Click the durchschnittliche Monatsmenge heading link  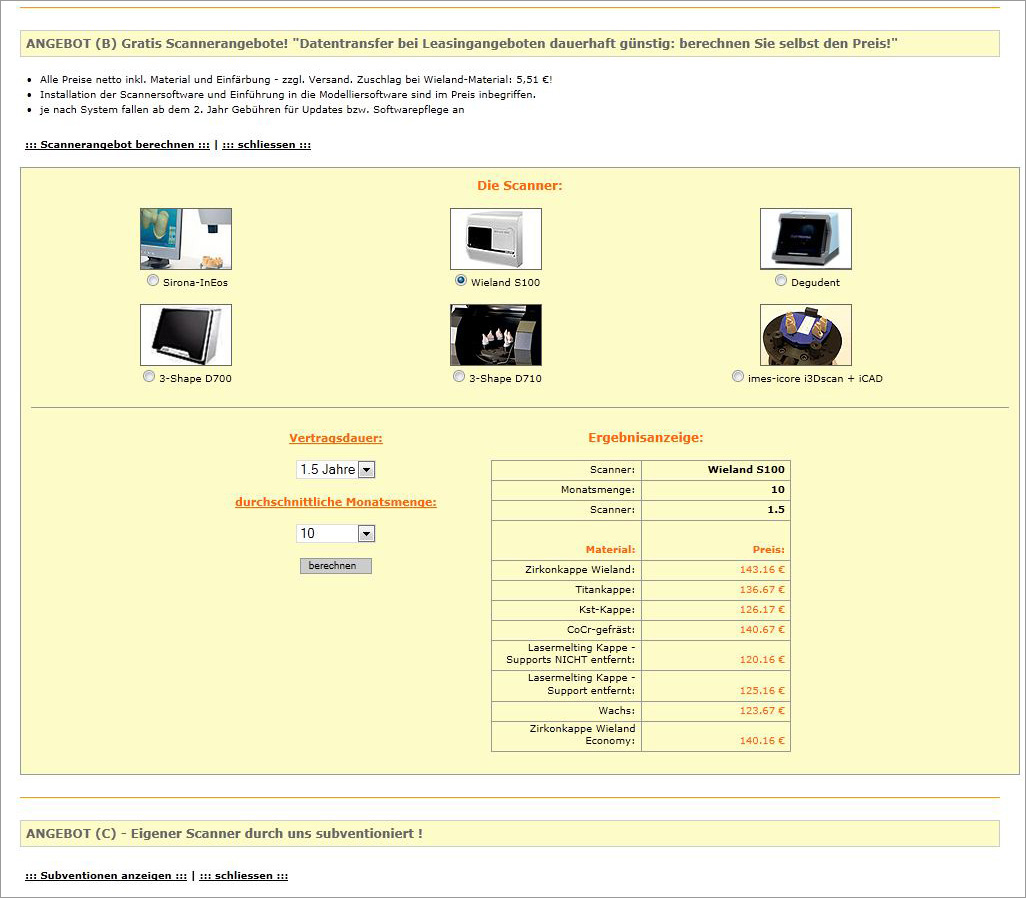coord(336,502)
